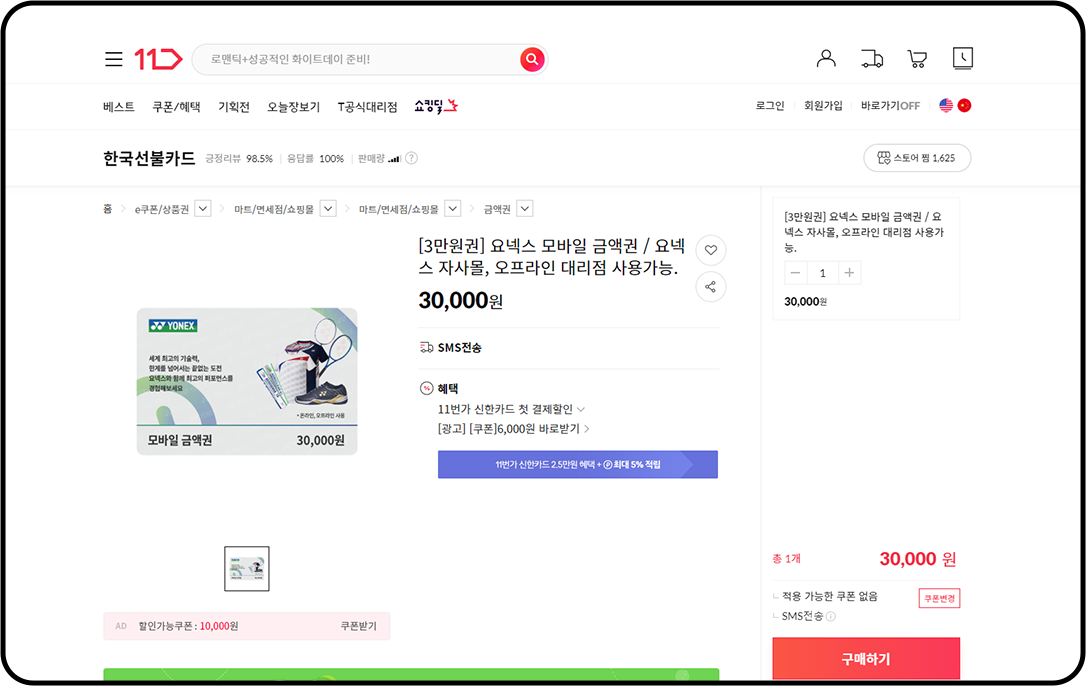Expand the e쿠폰/상품권 breadcrumb dropdown

pos(203,209)
